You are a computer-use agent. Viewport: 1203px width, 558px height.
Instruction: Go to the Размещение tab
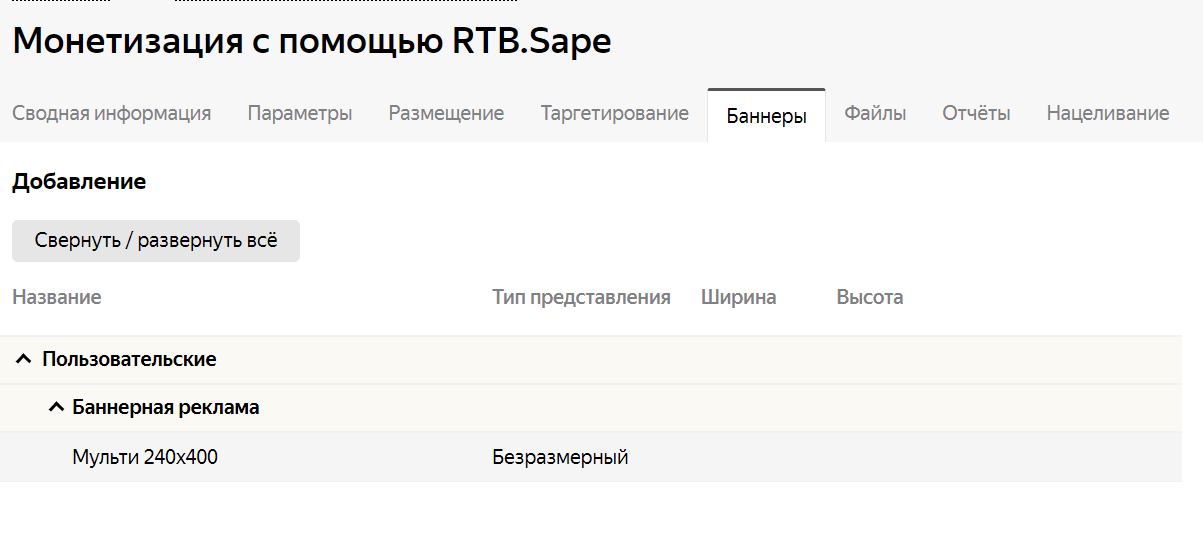click(446, 114)
